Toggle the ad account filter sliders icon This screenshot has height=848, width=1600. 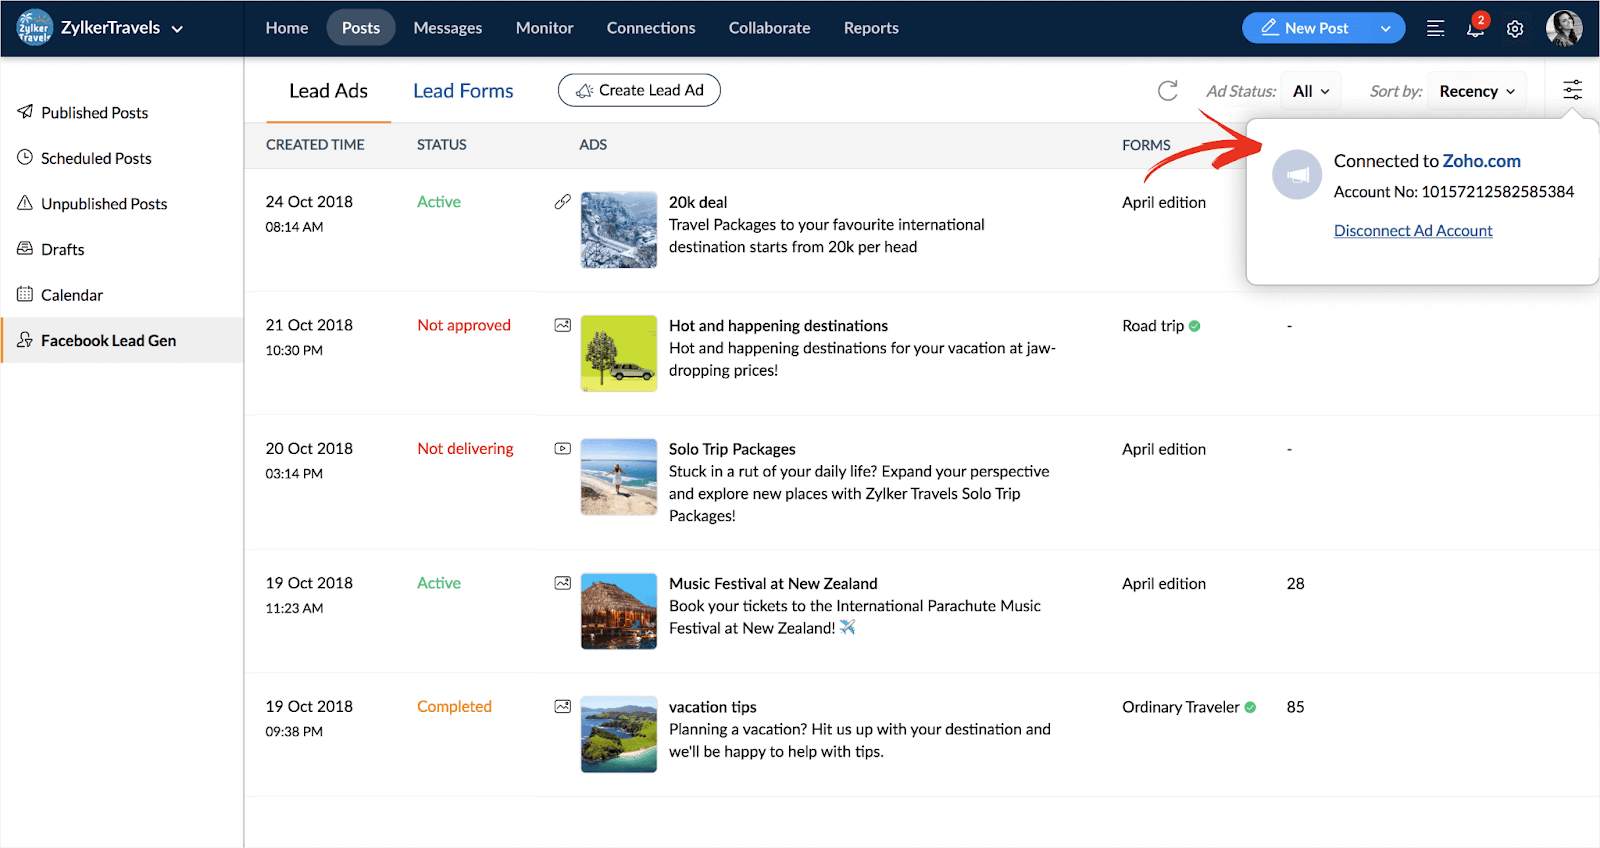[1573, 90]
